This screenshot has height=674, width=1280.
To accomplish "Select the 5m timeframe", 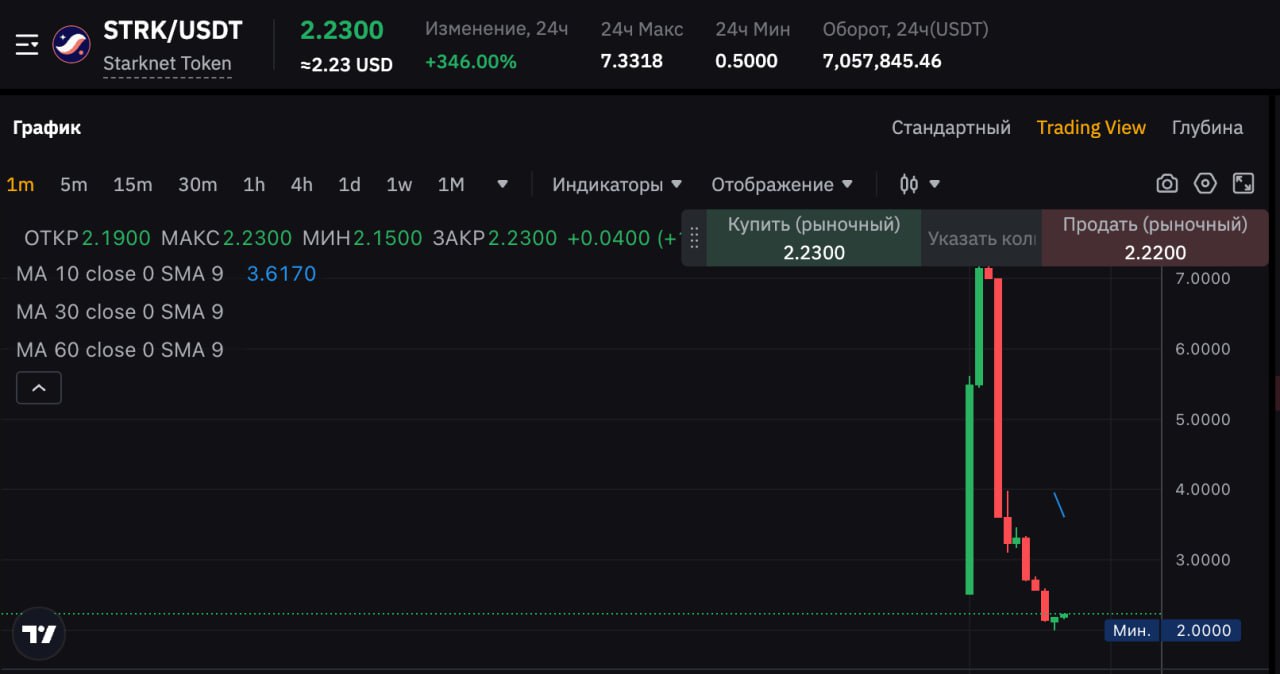I will click(x=73, y=185).
